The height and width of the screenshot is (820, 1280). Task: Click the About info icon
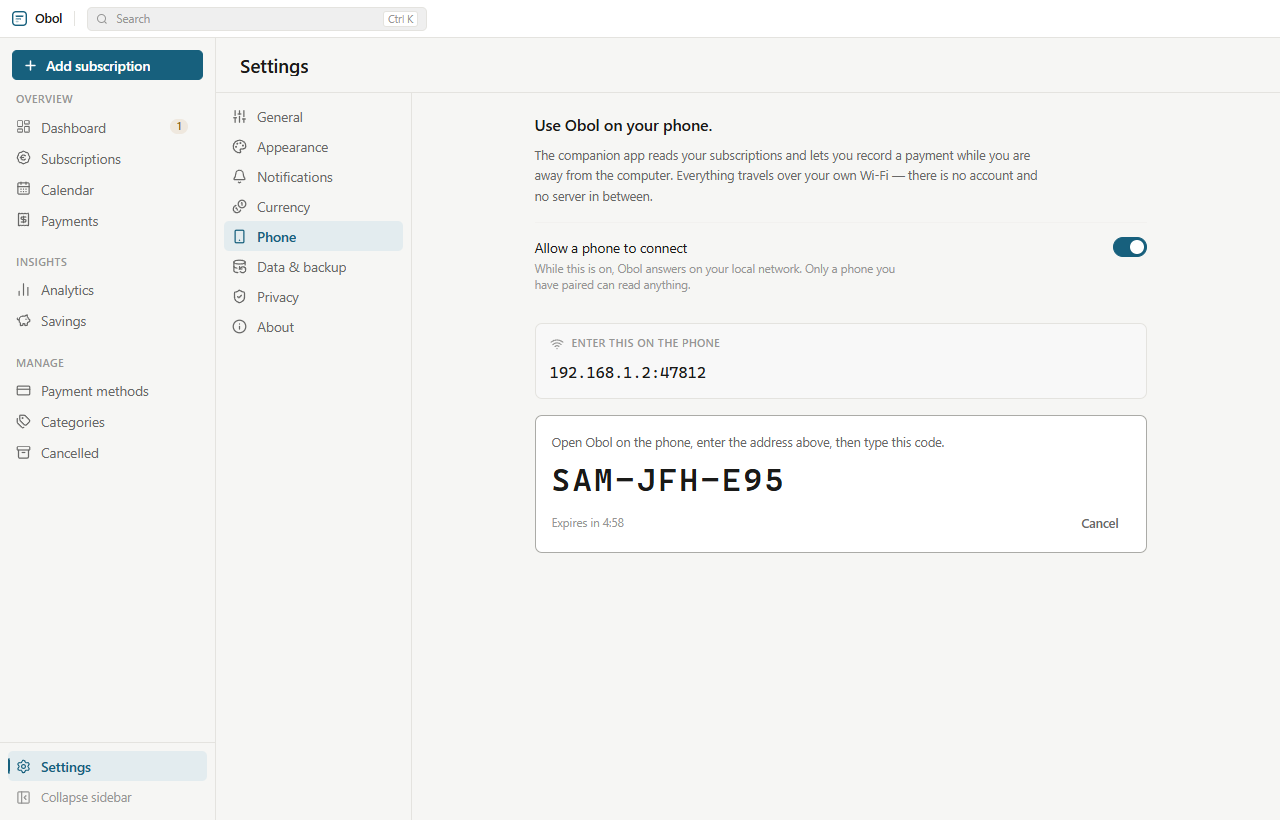click(239, 327)
